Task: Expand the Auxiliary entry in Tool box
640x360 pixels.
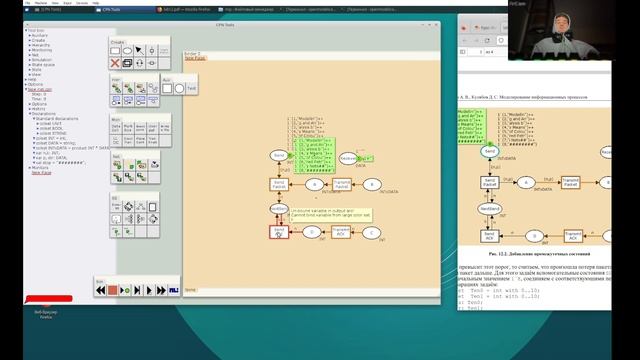Action: coord(30,36)
